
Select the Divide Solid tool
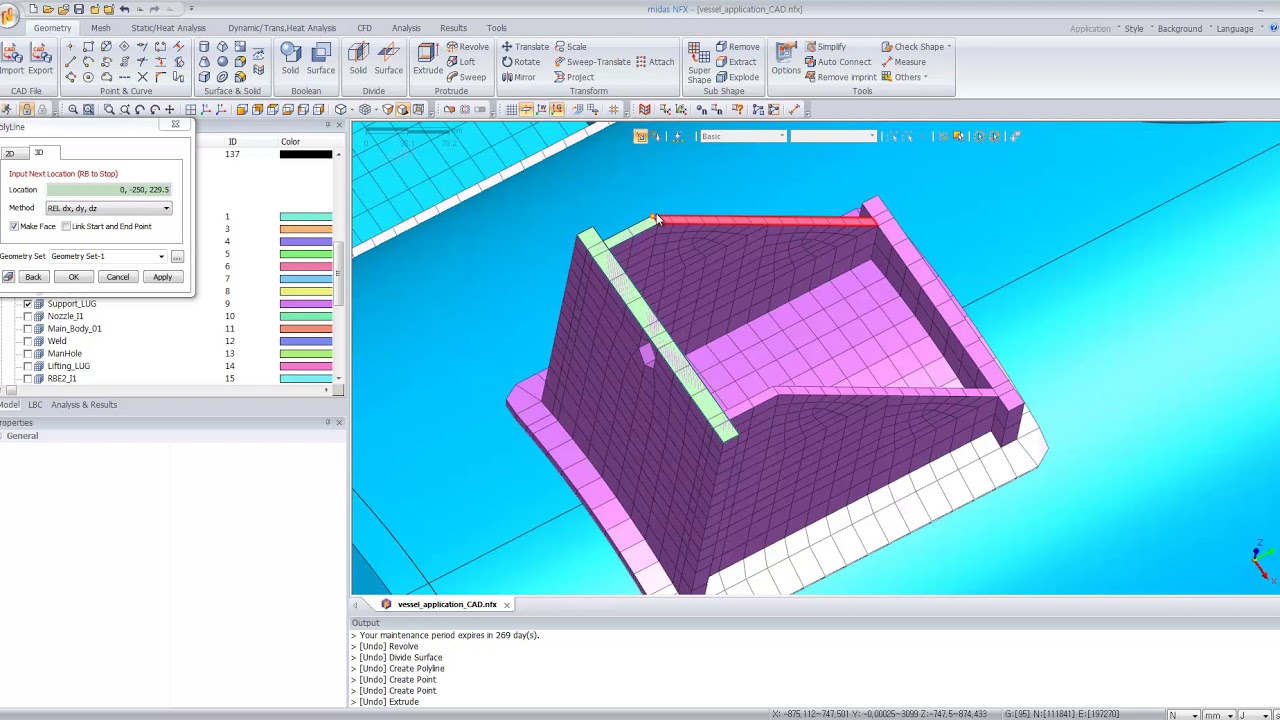[x=358, y=59]
